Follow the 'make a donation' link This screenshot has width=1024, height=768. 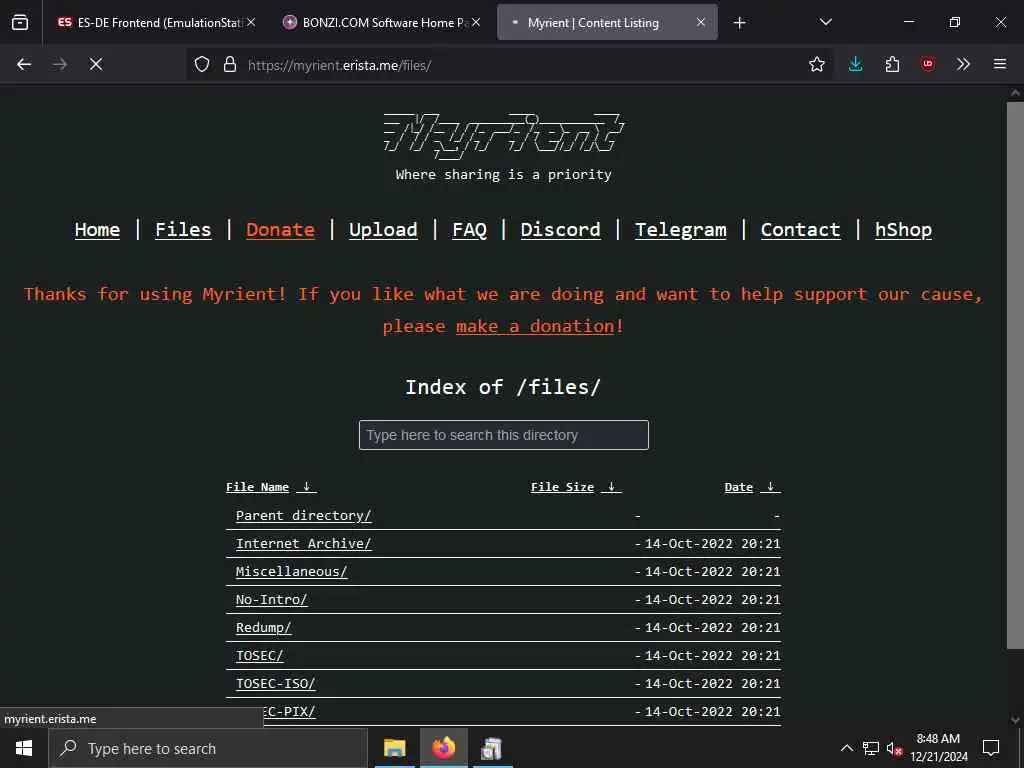click(535, 326)
